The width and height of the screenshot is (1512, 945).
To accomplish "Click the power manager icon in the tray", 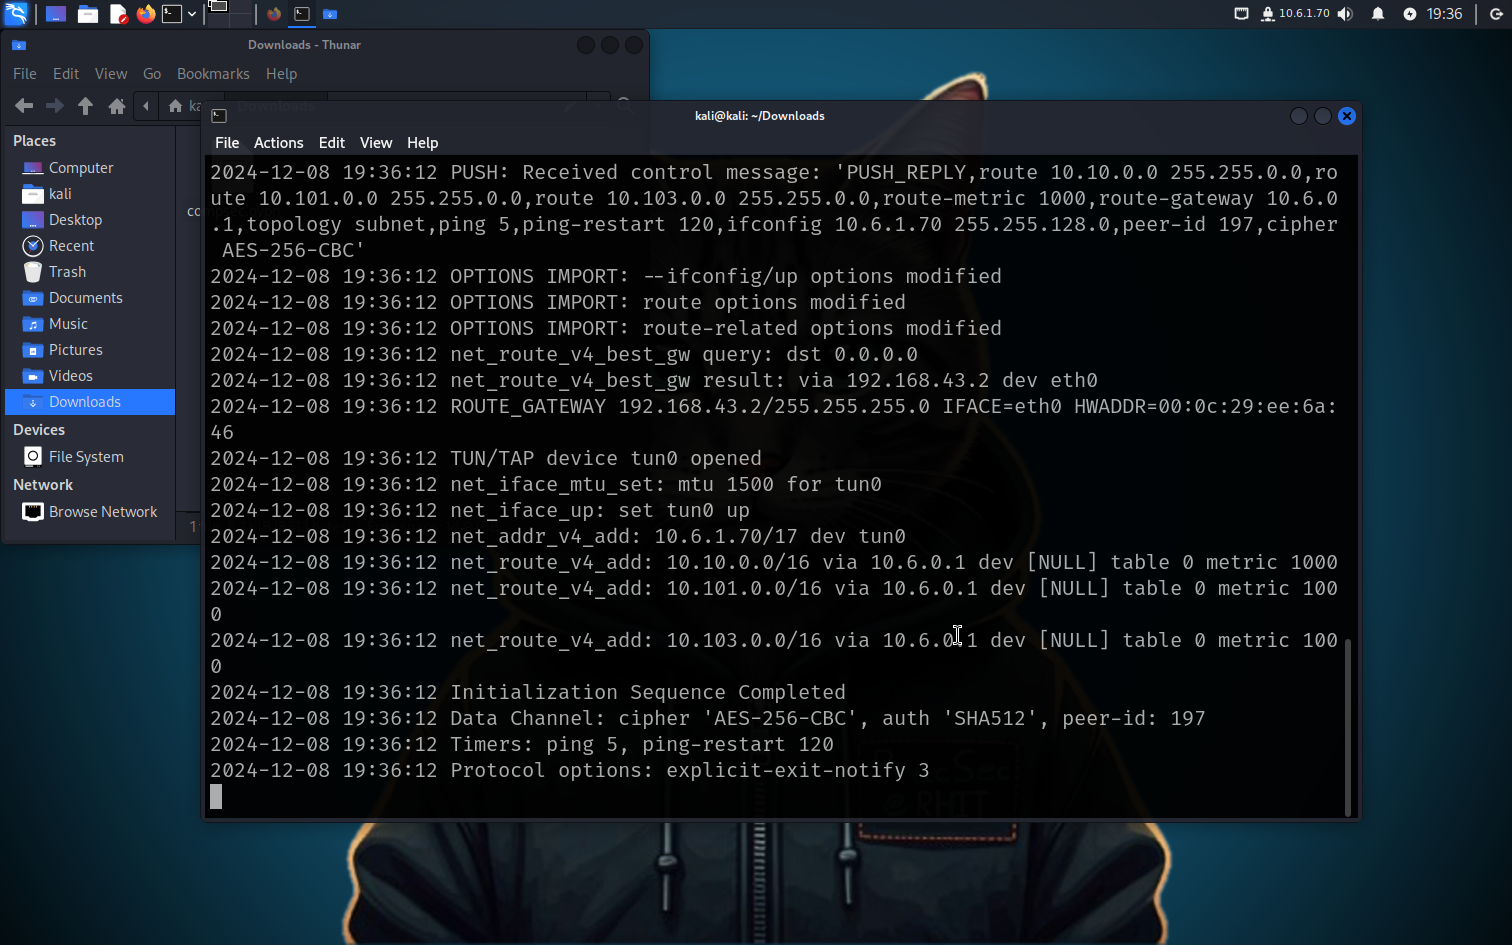I will [x=1410, y=13].
